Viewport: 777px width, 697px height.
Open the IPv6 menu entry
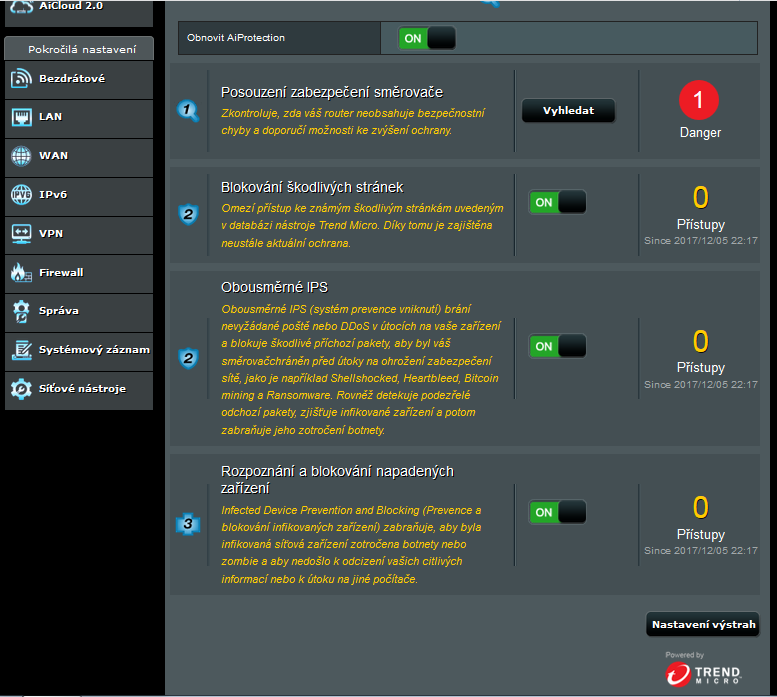coord(79,195)
